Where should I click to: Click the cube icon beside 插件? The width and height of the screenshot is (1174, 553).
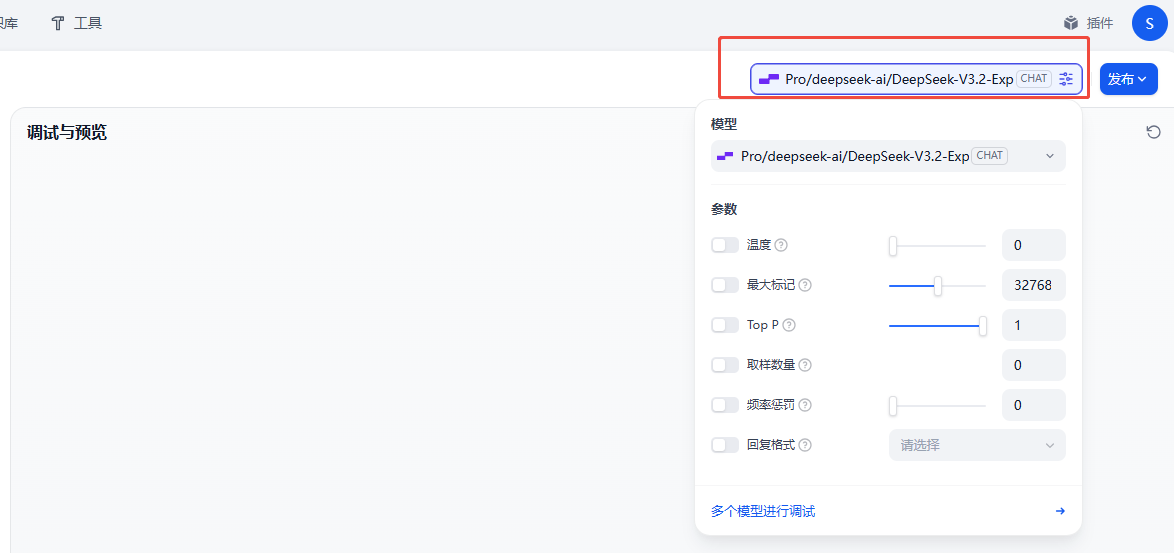[x=1071, y=23]
